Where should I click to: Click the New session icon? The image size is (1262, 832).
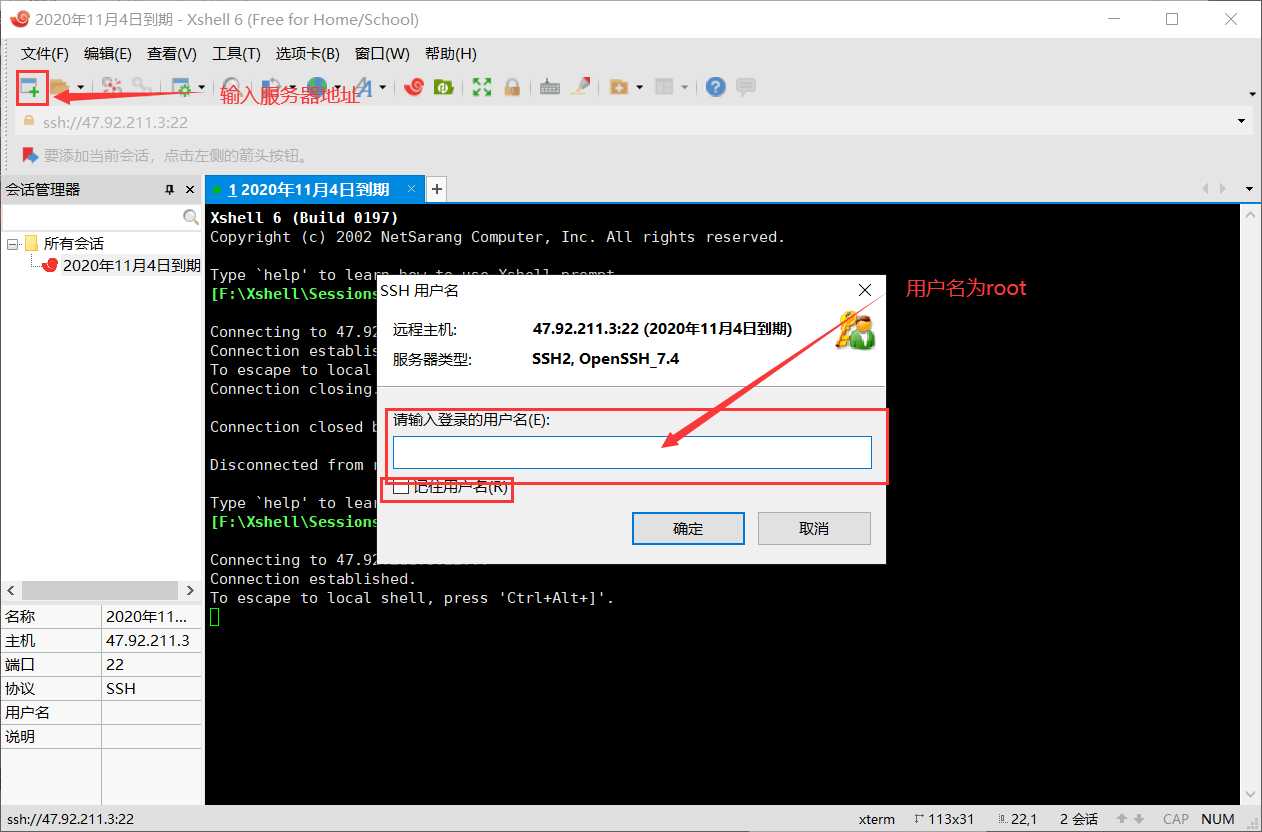(x=32, y=88)
